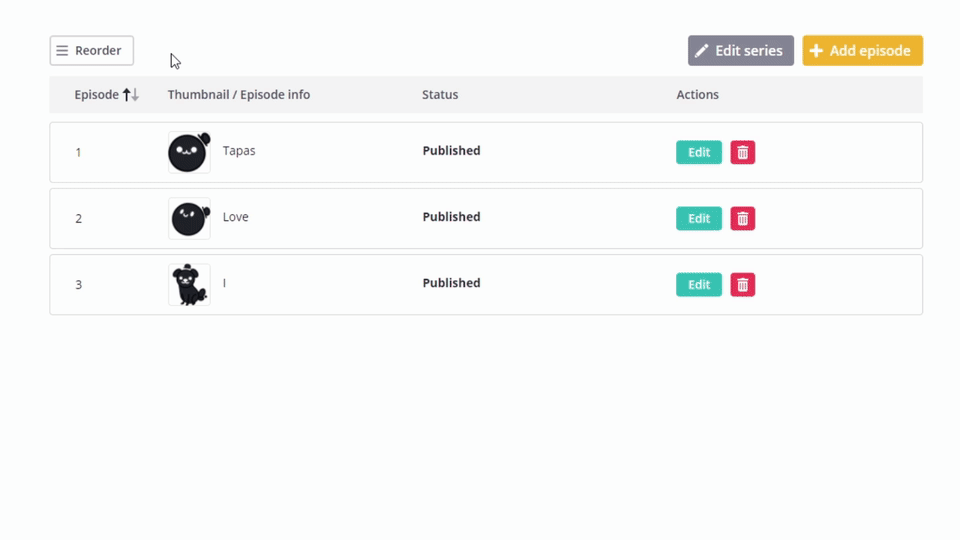Click the Published status of Love

[x=451, y=217]
